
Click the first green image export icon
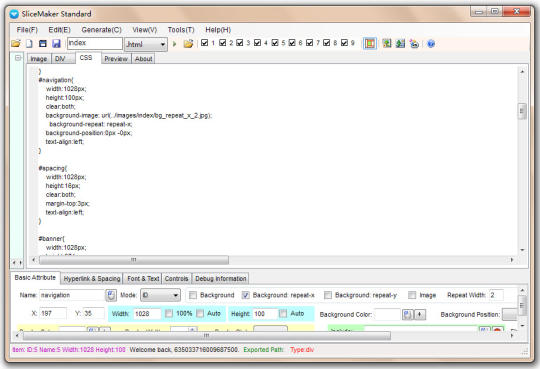click(387, 44)
